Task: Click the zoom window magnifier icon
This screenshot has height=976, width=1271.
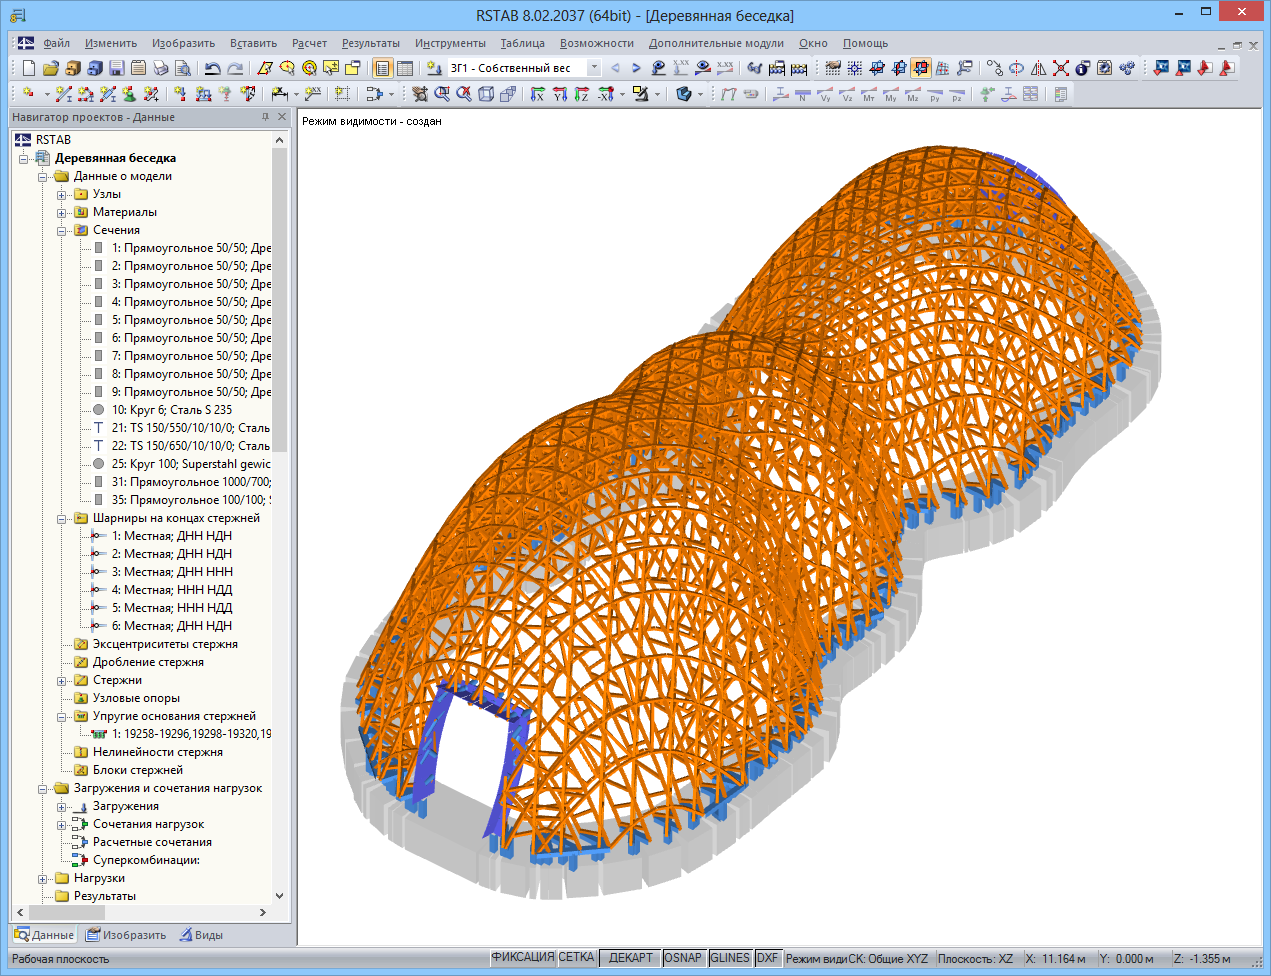Action: tap(442, 94)
